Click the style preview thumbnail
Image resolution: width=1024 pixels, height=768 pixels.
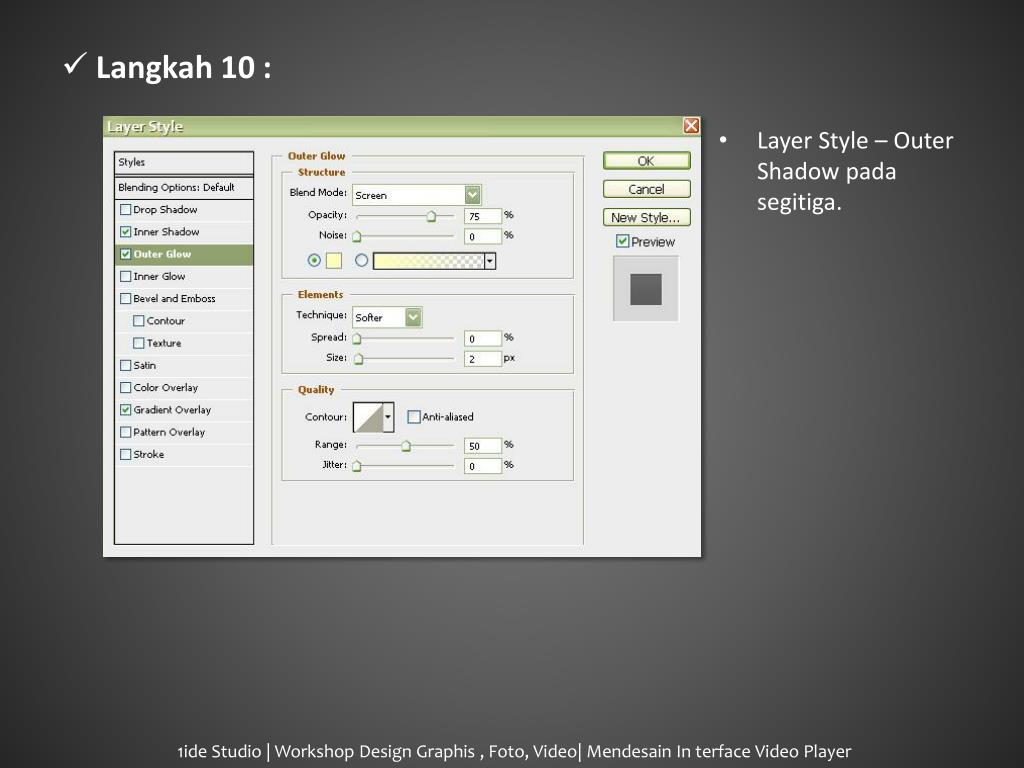coord(646,289)
